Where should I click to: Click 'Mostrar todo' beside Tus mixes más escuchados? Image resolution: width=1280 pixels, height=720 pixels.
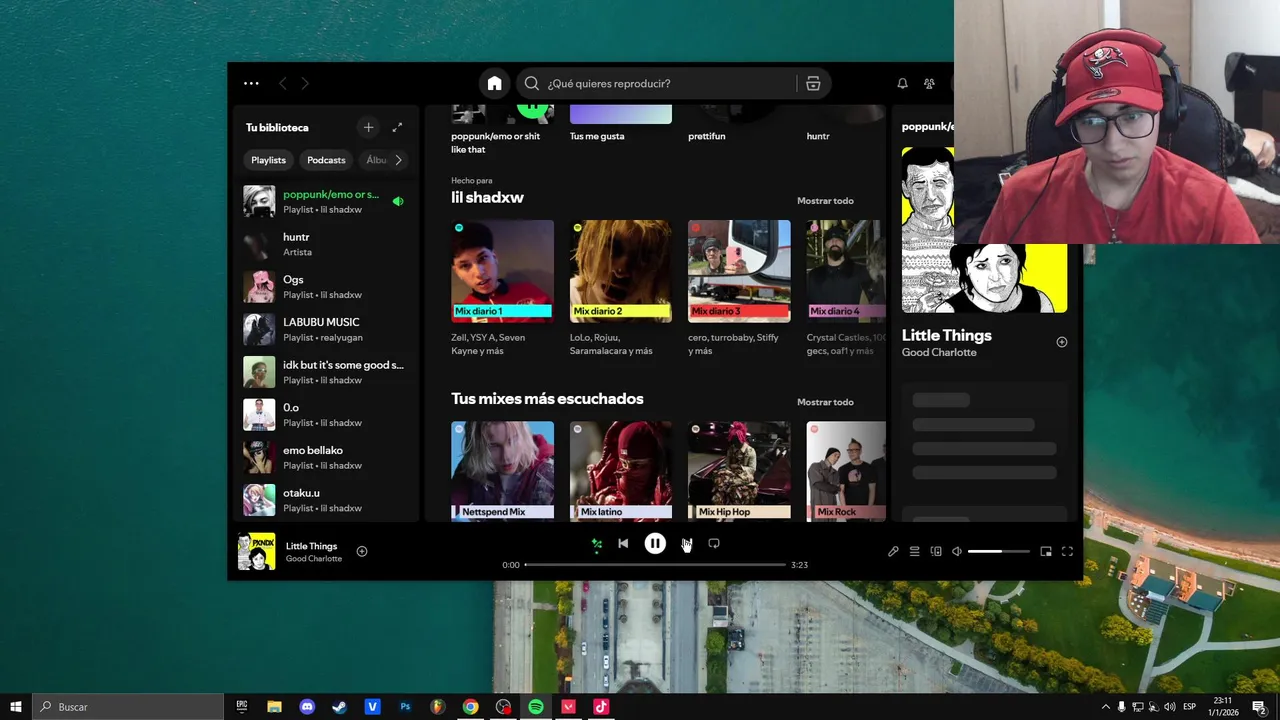click(825, 402)
